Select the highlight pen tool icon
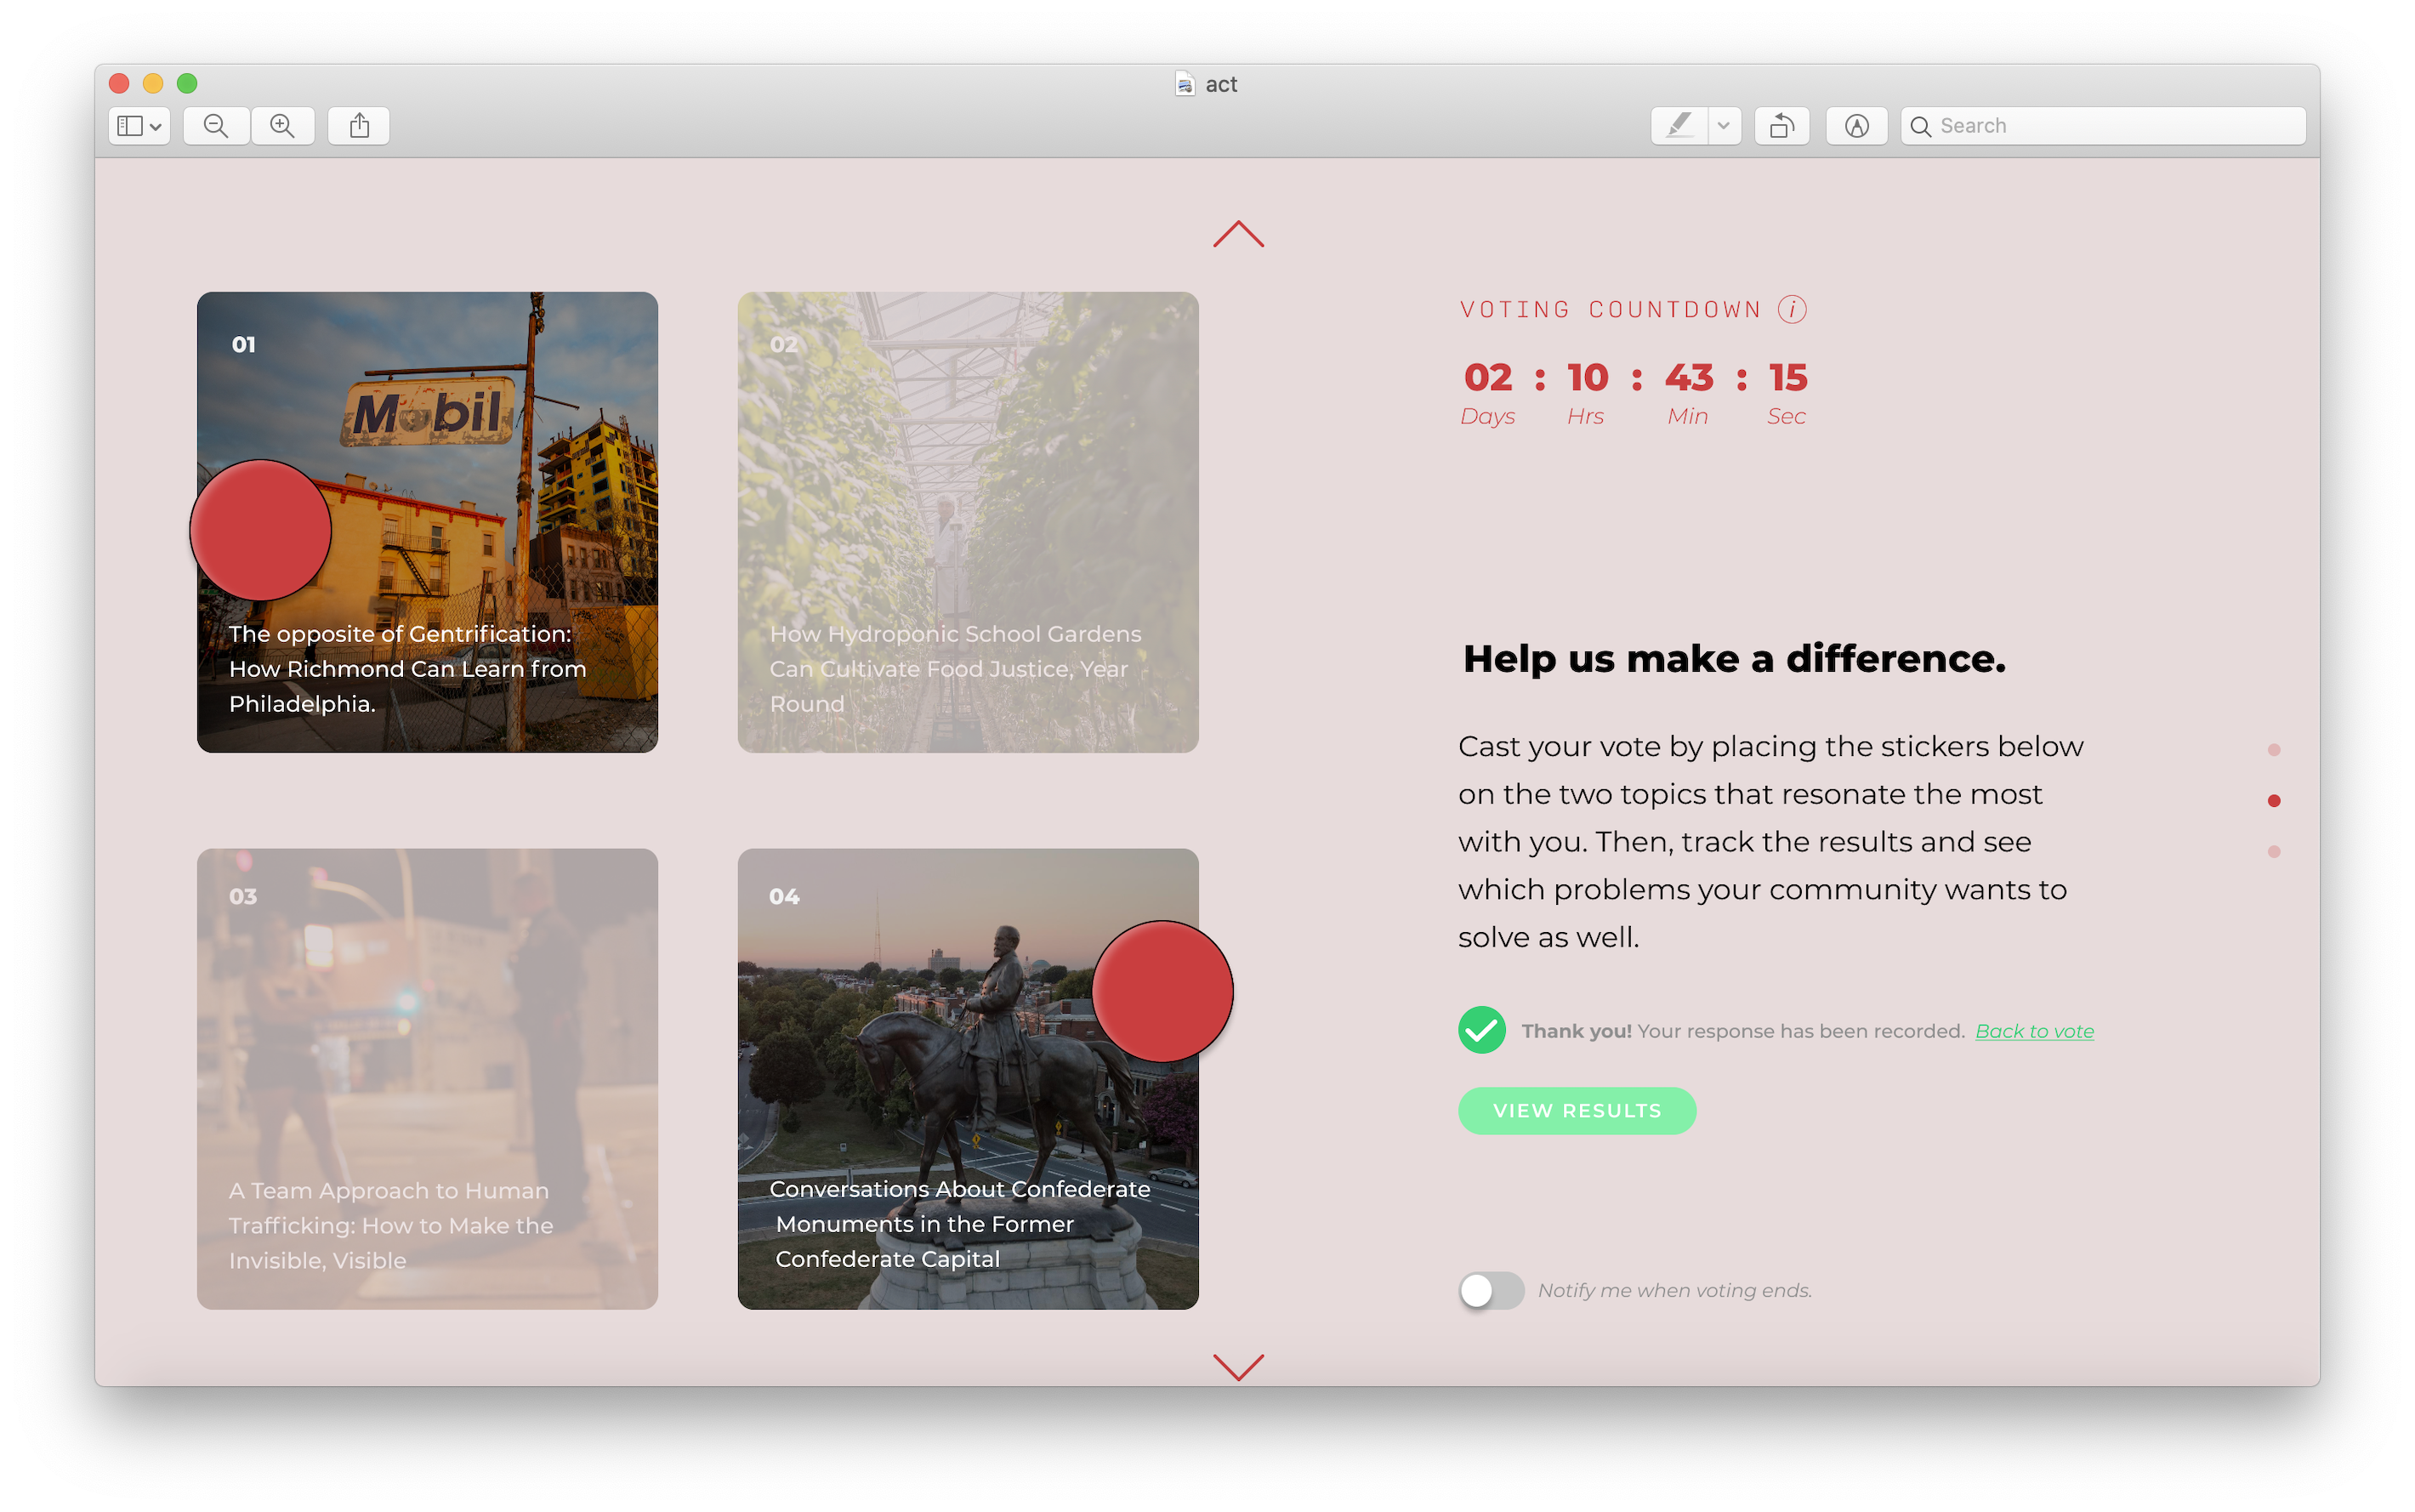 [1679, 126]
